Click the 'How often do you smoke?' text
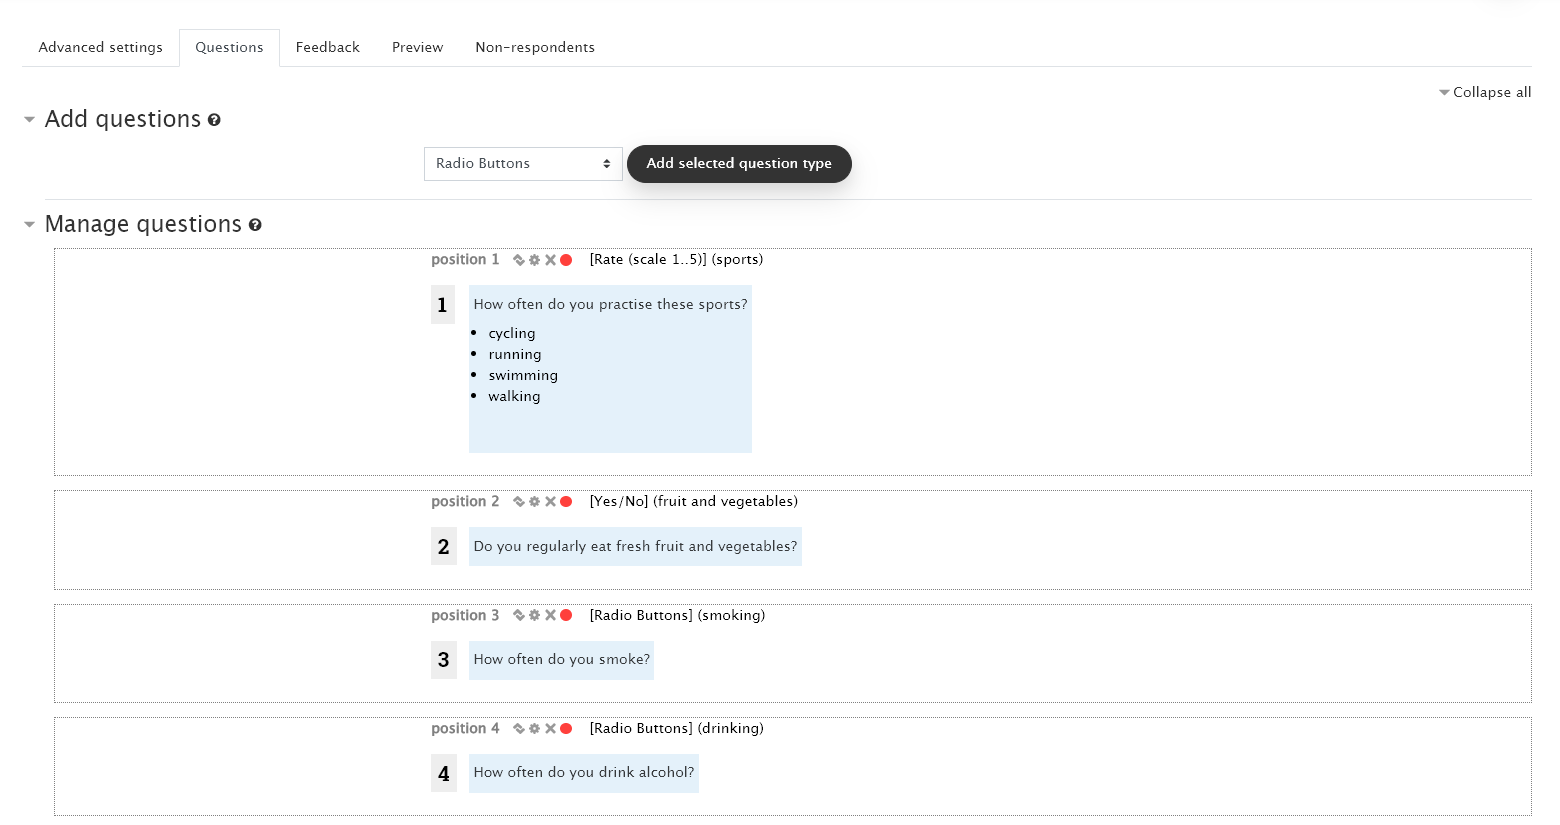 (561, 659)
